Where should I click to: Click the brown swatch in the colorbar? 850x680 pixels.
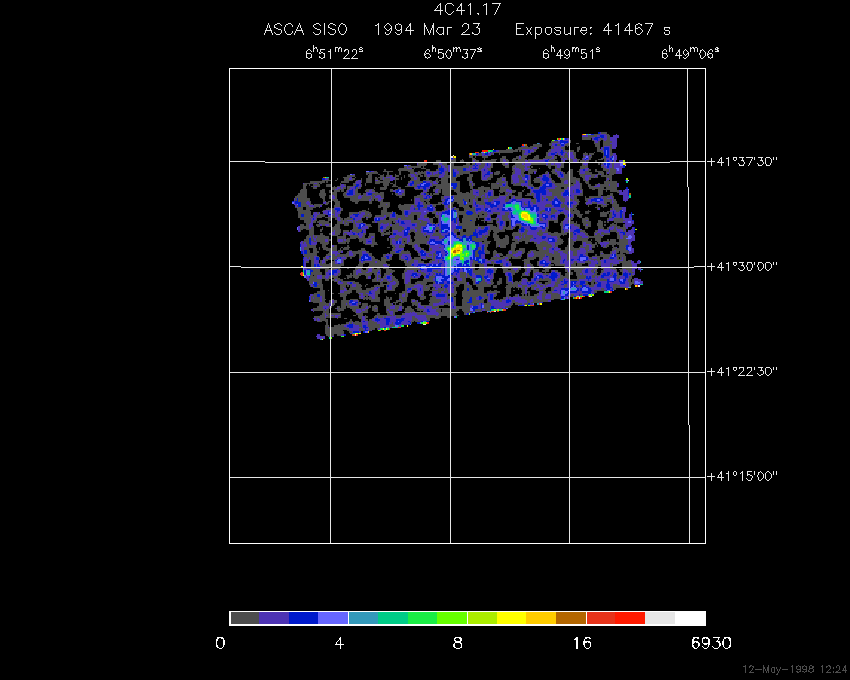coord(571,618)
